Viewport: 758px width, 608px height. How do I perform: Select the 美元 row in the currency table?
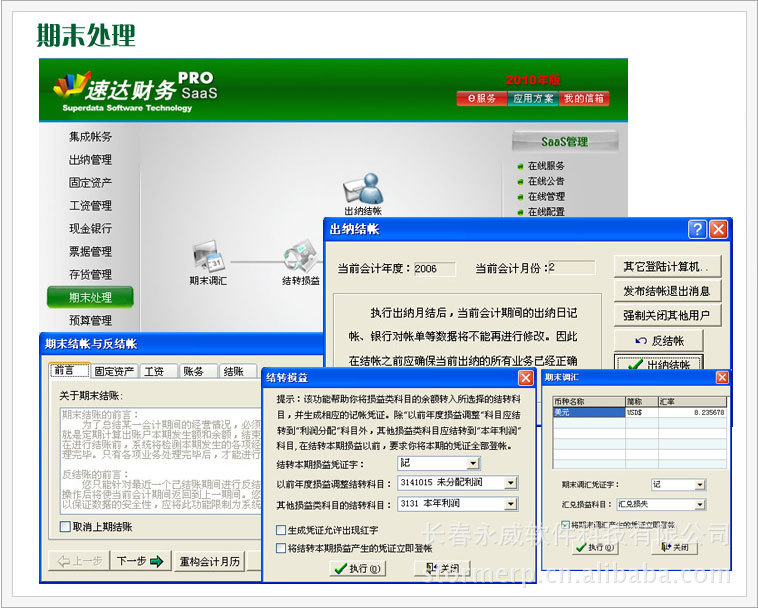pos(640,412)
